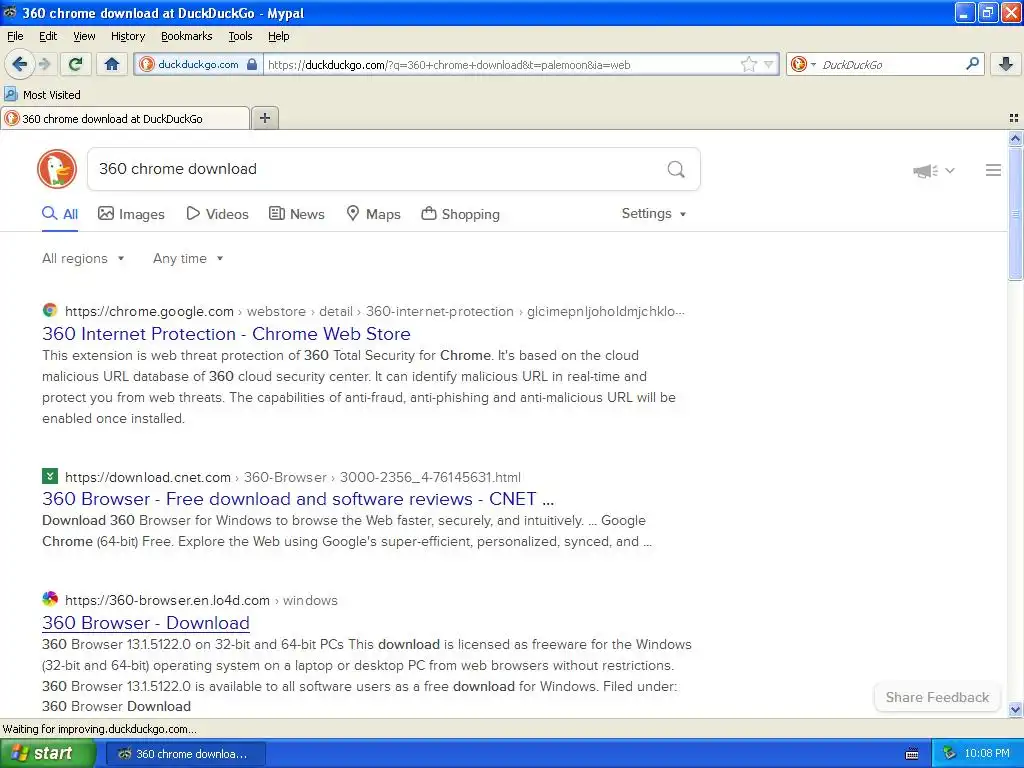Open the Bookmarks menu
1024x768 pixels.
point(186,36)
